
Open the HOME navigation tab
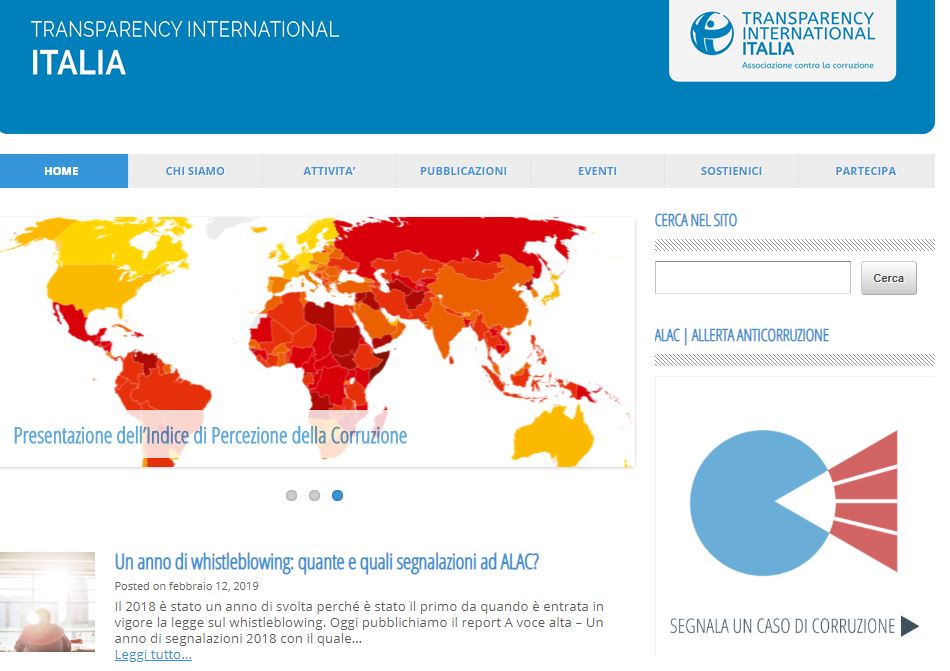coord(64,171)
